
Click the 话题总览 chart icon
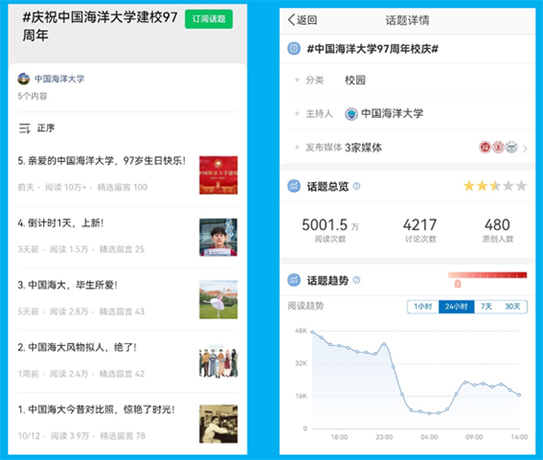[294, 186]
